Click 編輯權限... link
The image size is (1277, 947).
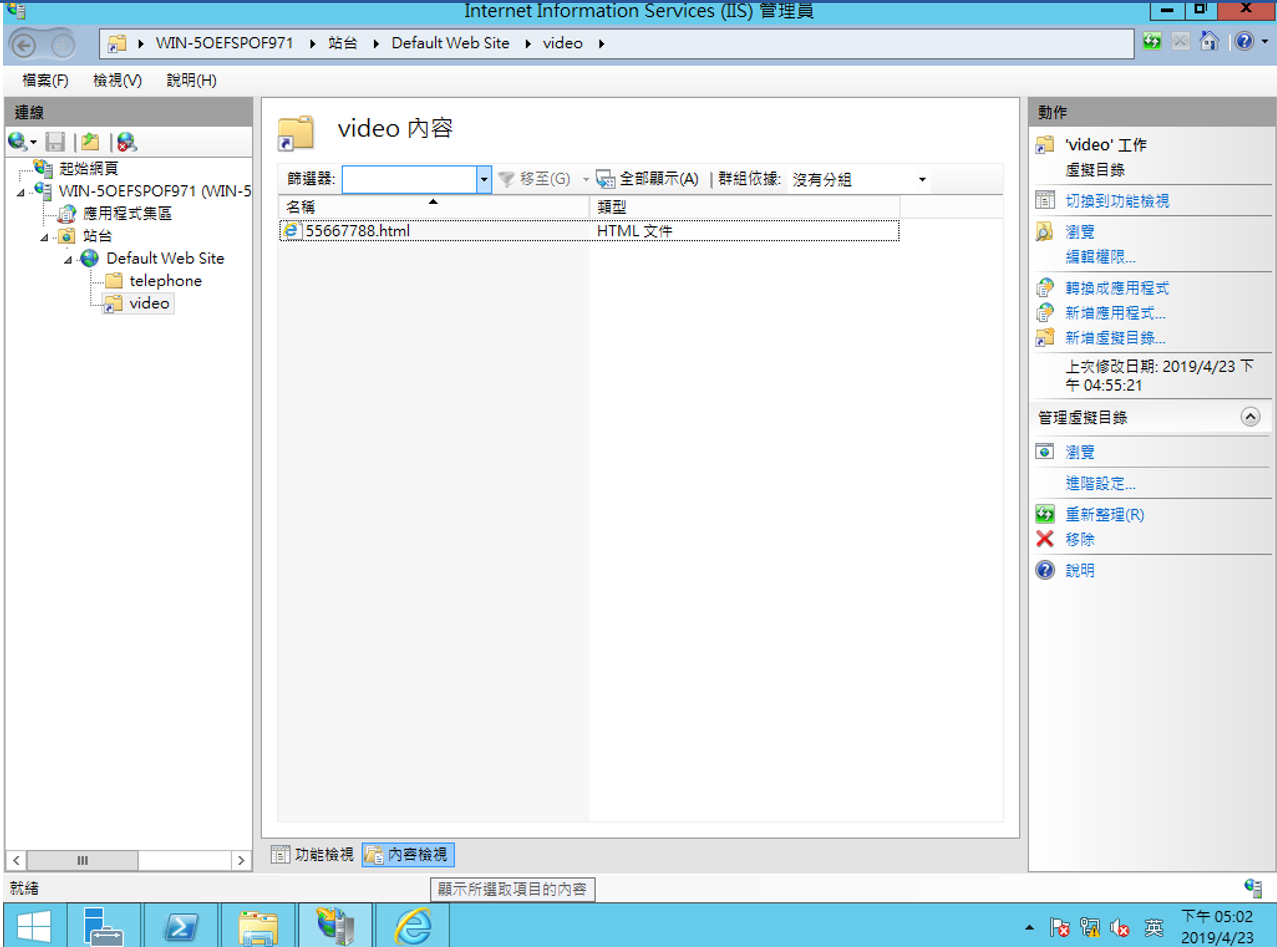[1100, 257]
